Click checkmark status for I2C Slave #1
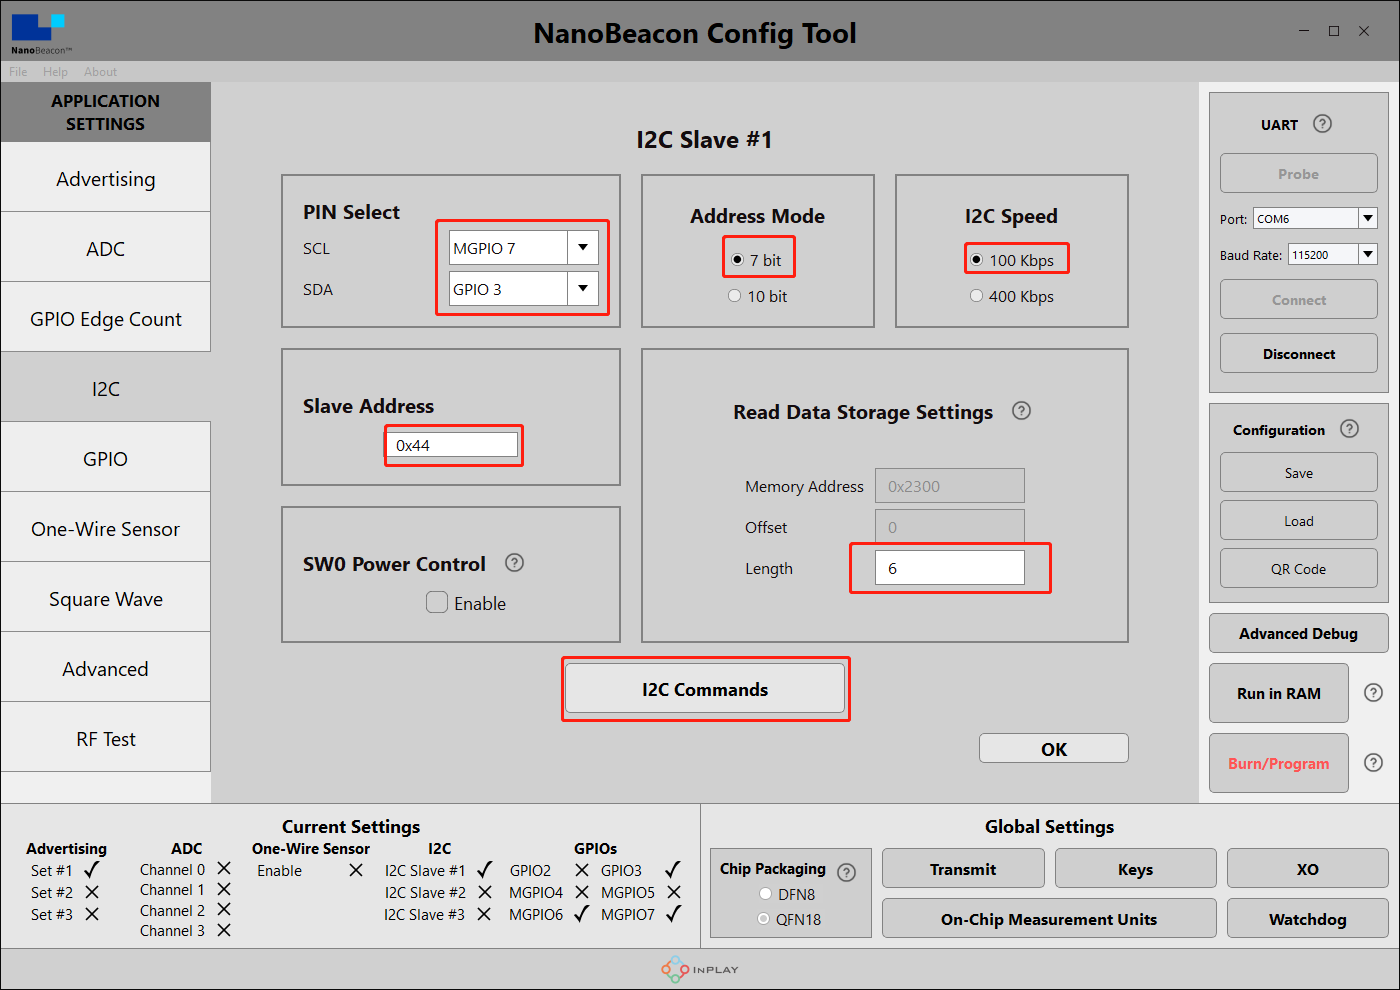Viewport: 1400px width, 990px height. 485,870
